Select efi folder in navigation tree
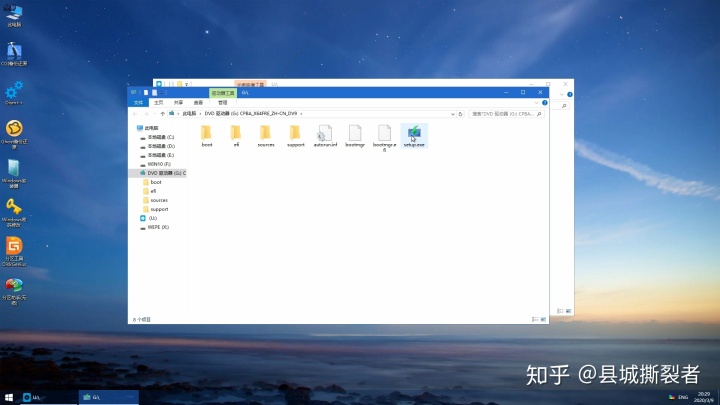The width and height of the screenshot is (720, 405). (150, 191)
